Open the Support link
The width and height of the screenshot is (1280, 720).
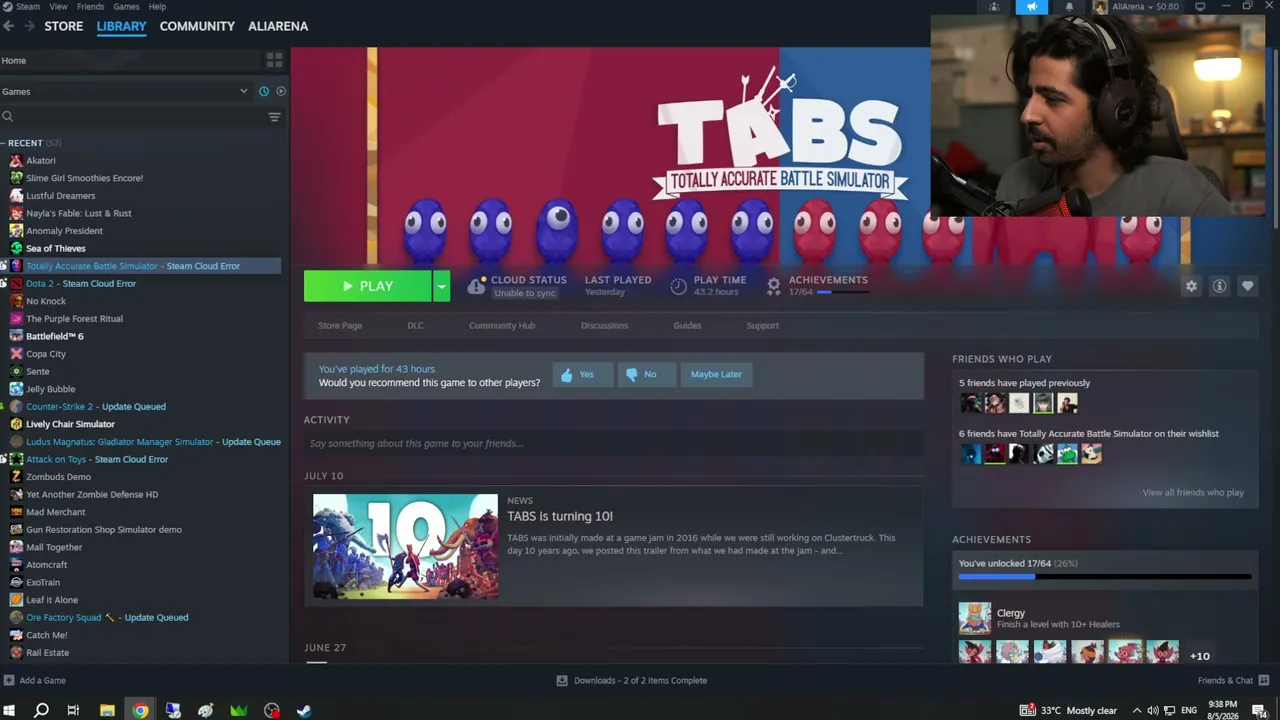click(762, 325)
